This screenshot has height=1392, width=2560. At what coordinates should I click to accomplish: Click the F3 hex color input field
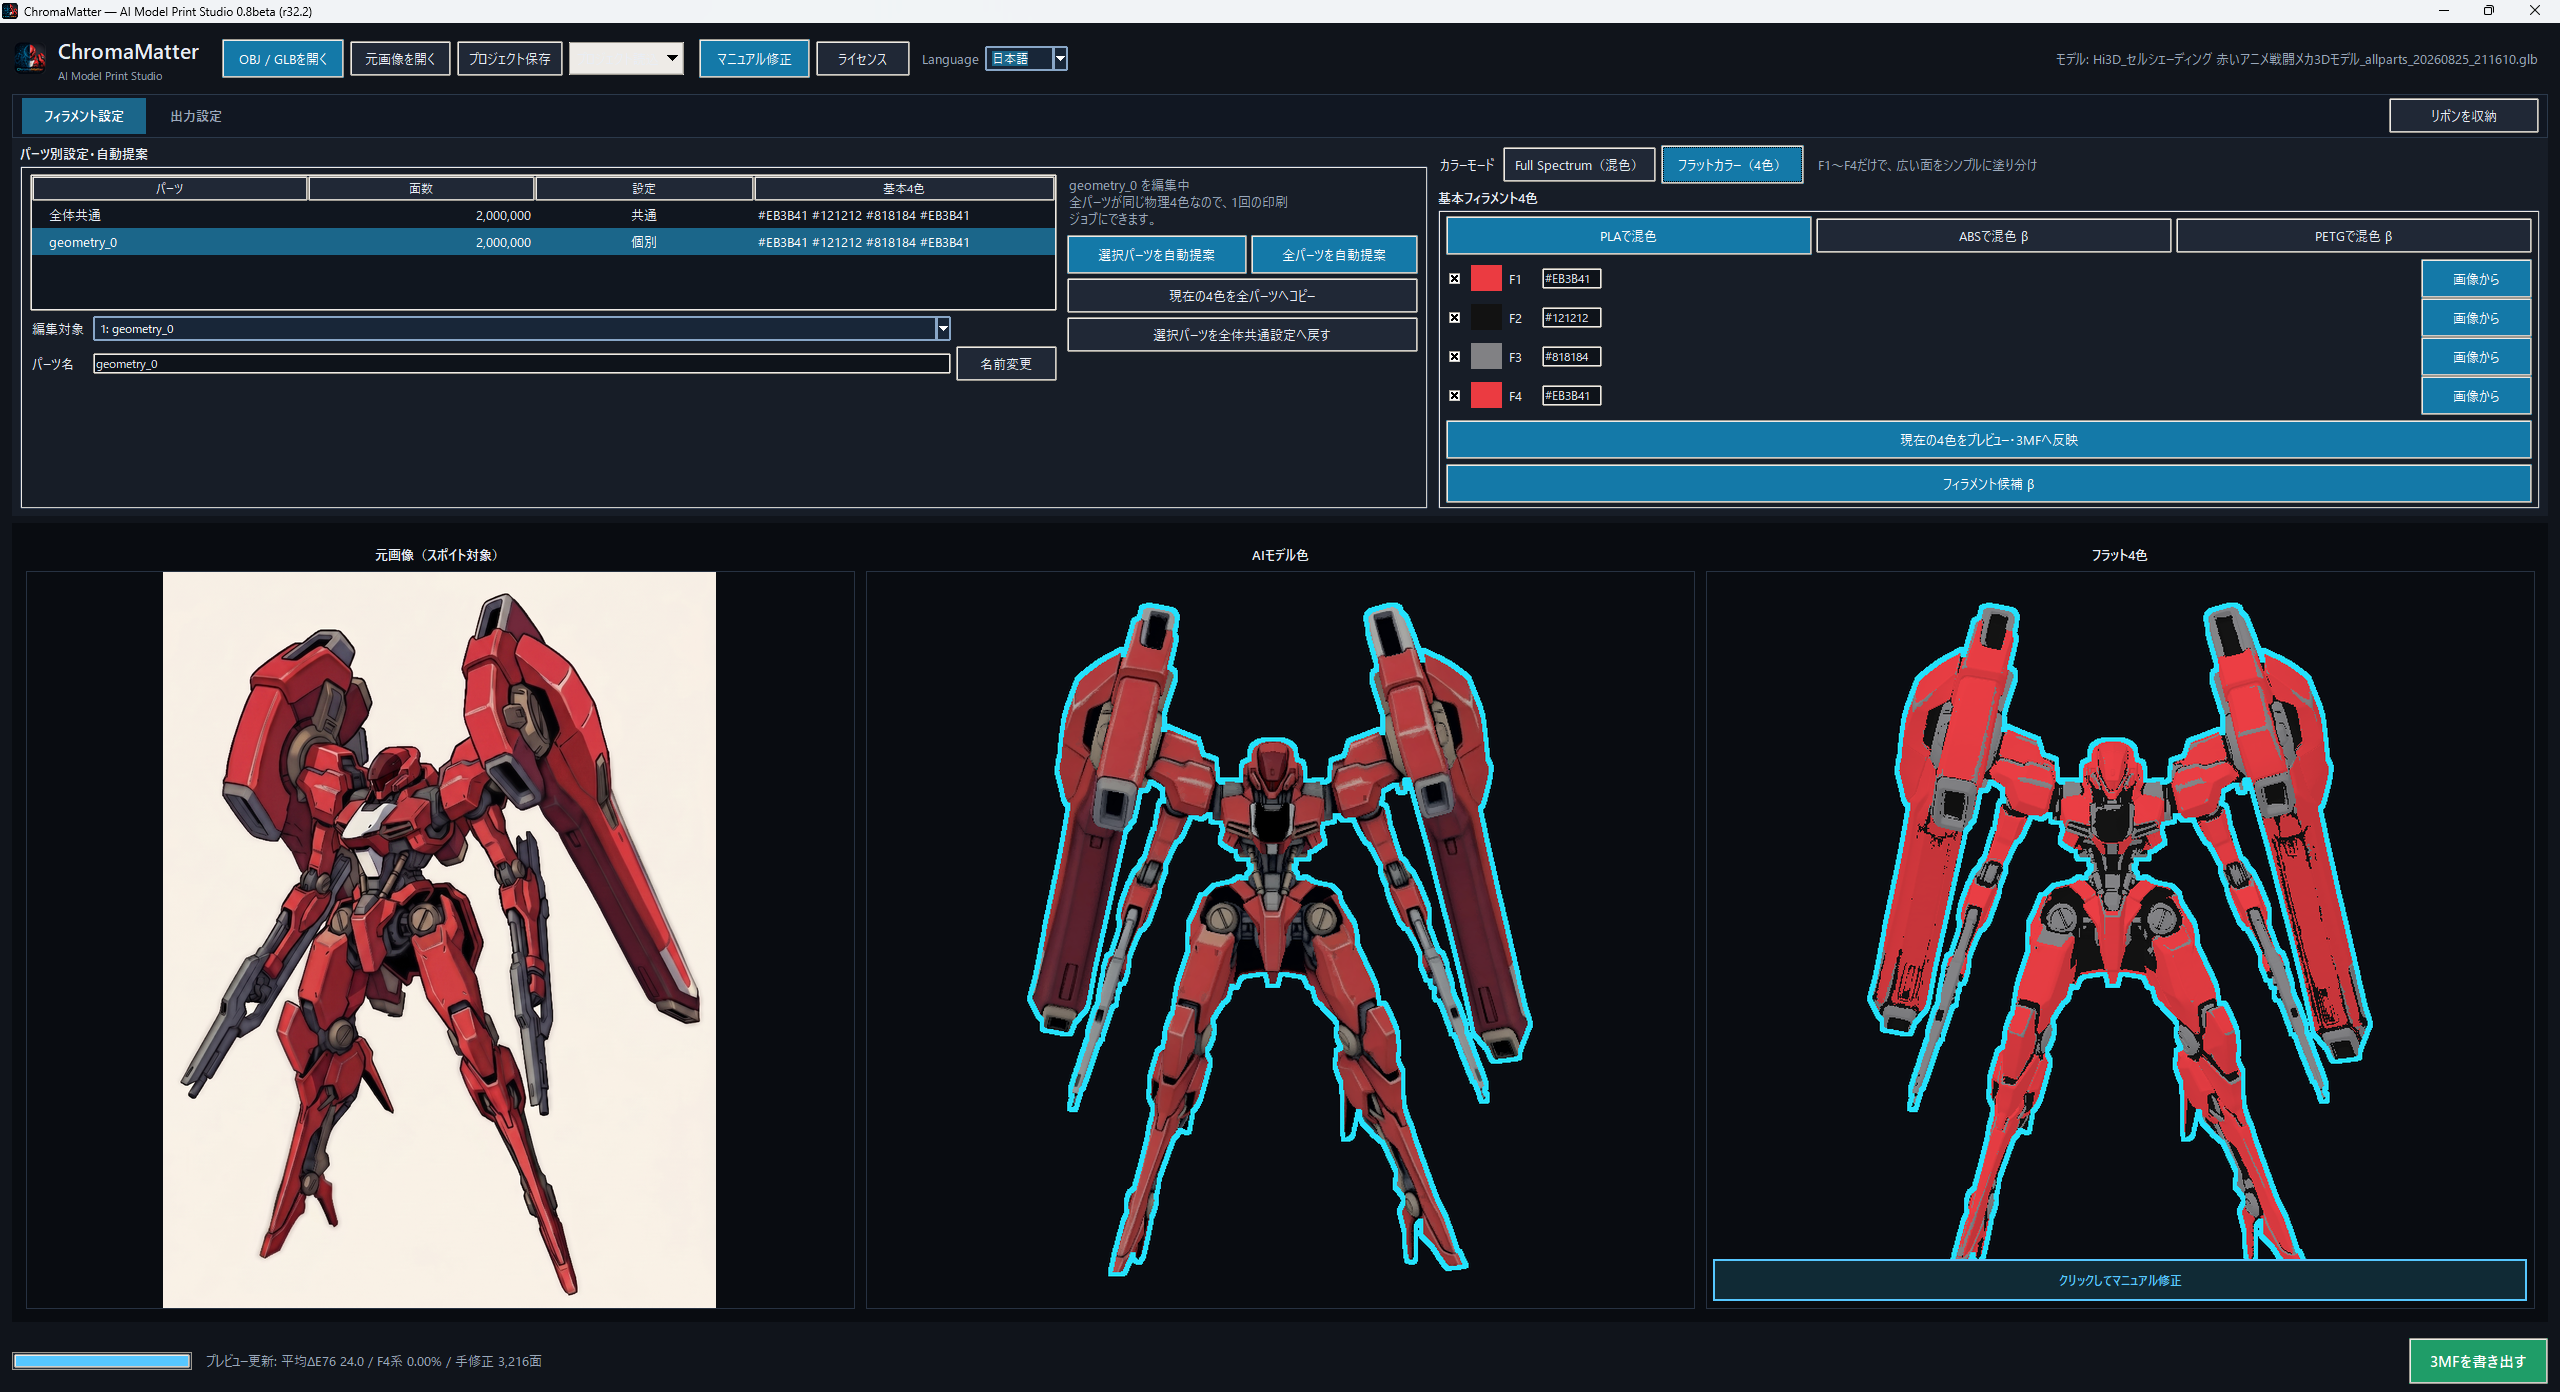[1571, 357]
